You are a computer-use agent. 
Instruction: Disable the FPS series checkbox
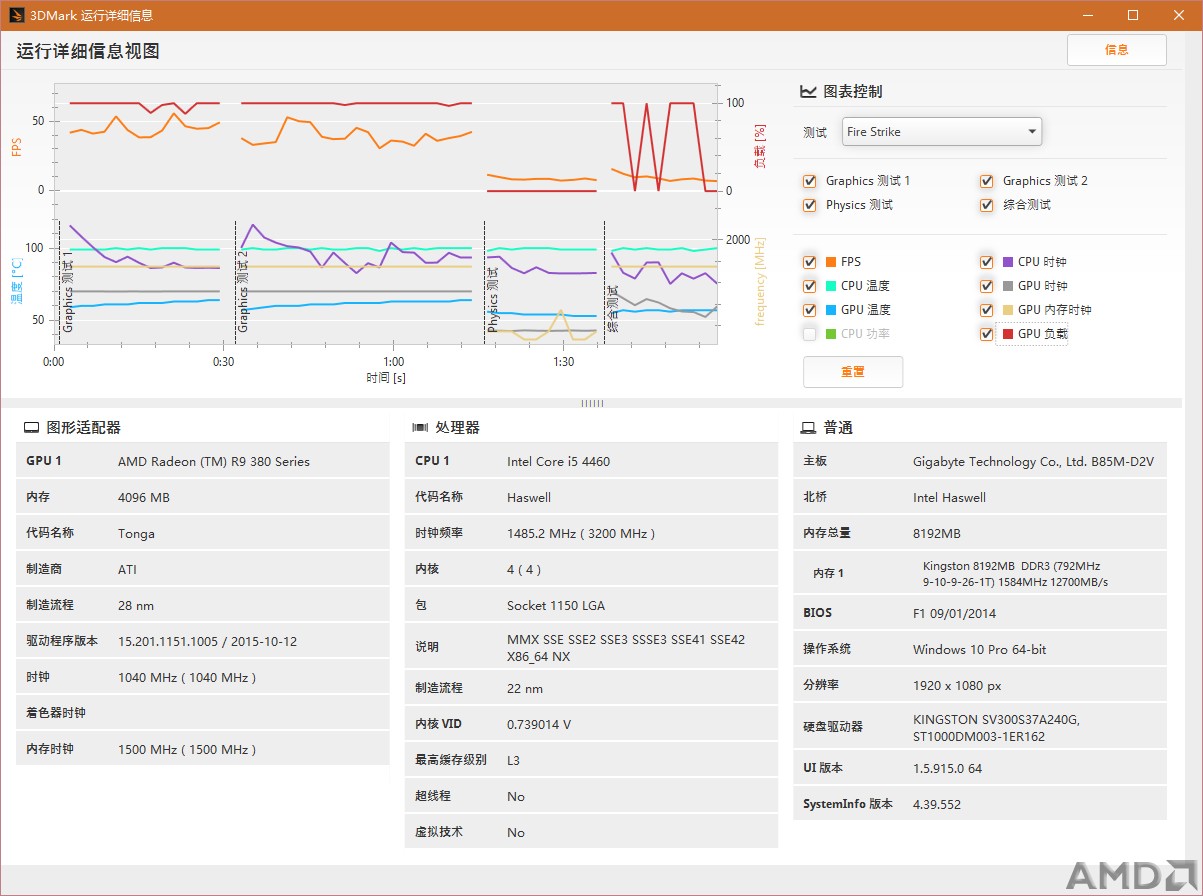[x=809, y=262]
